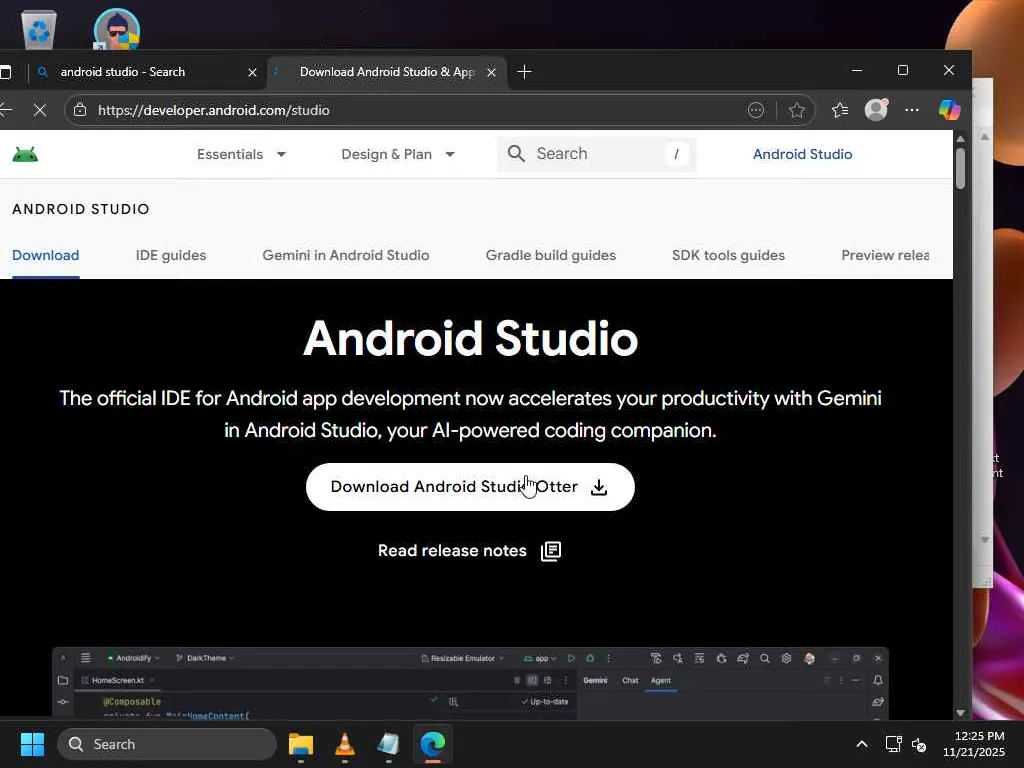Screen dimensions: 1024x768
Task: Click the Windows taskbar Search box
Action: point(167,744)
